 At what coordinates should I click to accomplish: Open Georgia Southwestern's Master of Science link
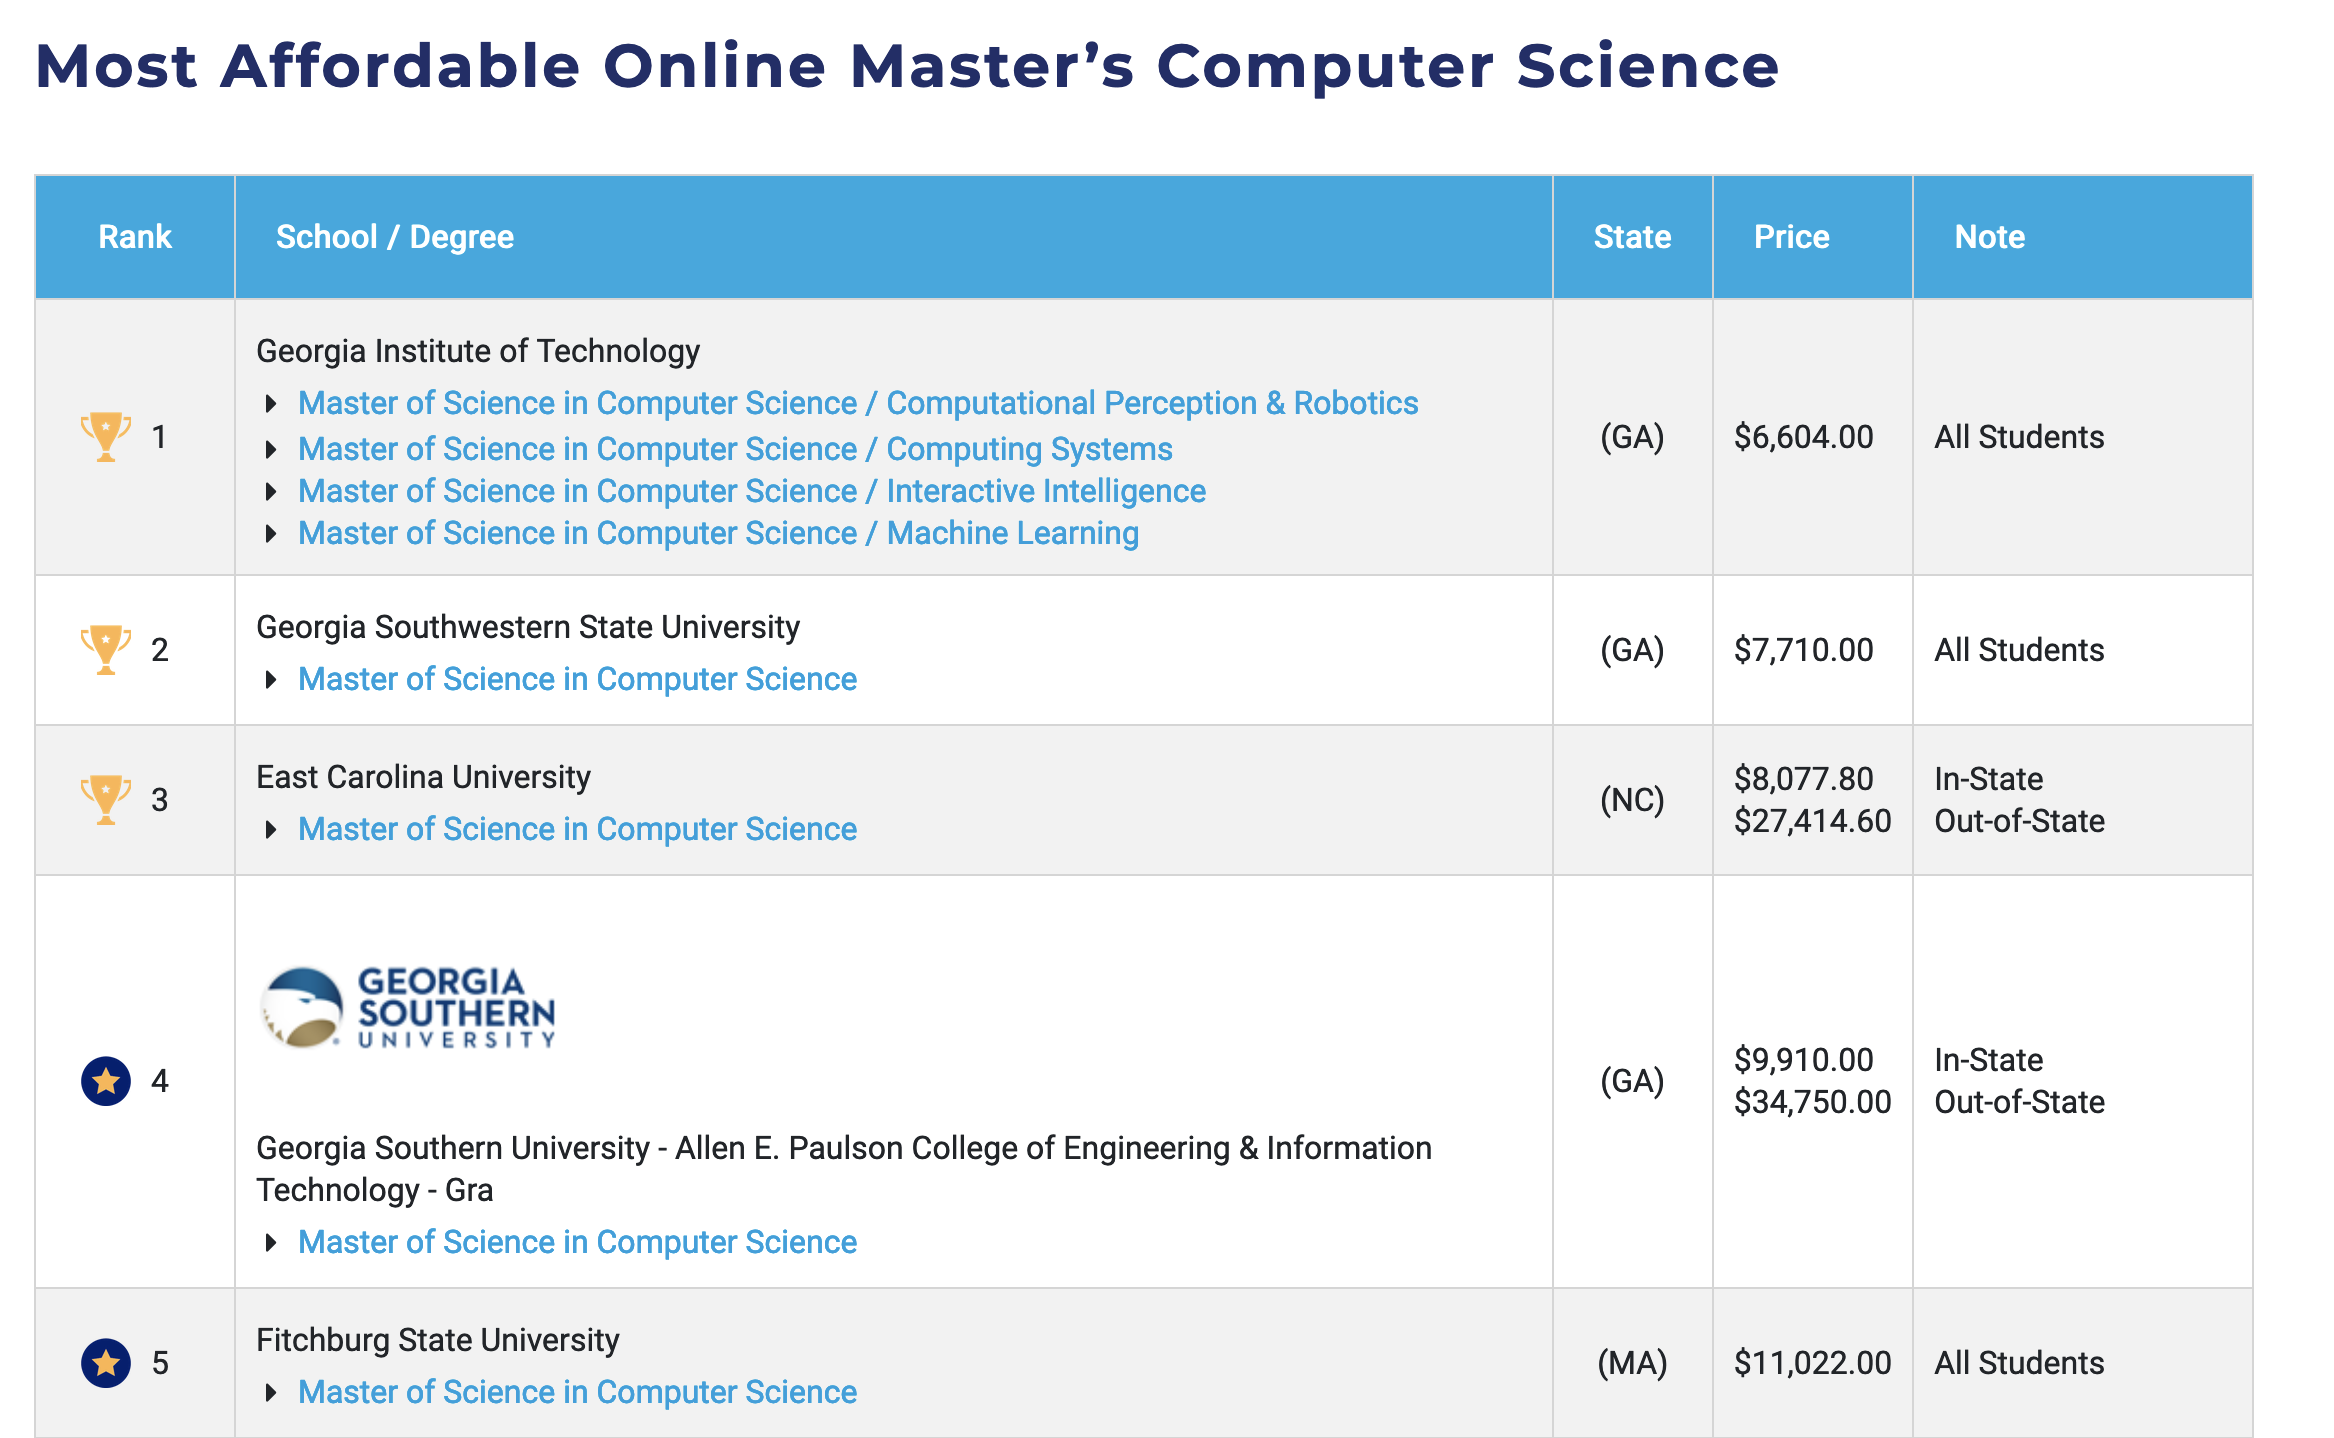pyautogui.click(x=577, y=679)
